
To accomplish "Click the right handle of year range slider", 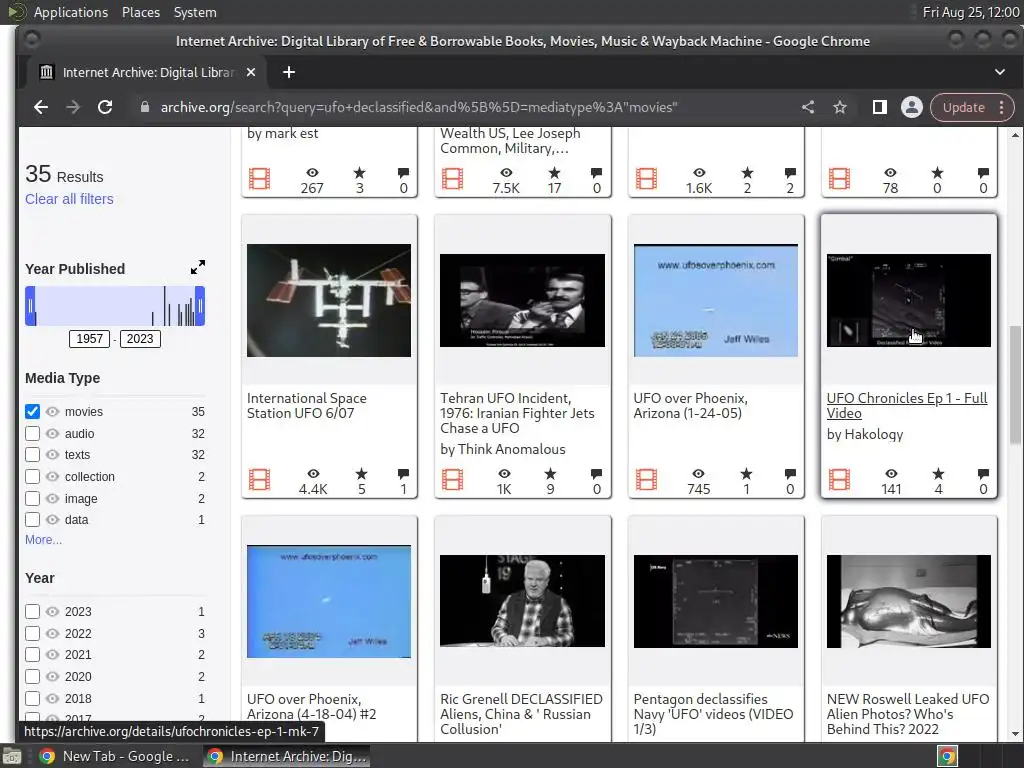I will pyautogui.click(x=200, y=306).
